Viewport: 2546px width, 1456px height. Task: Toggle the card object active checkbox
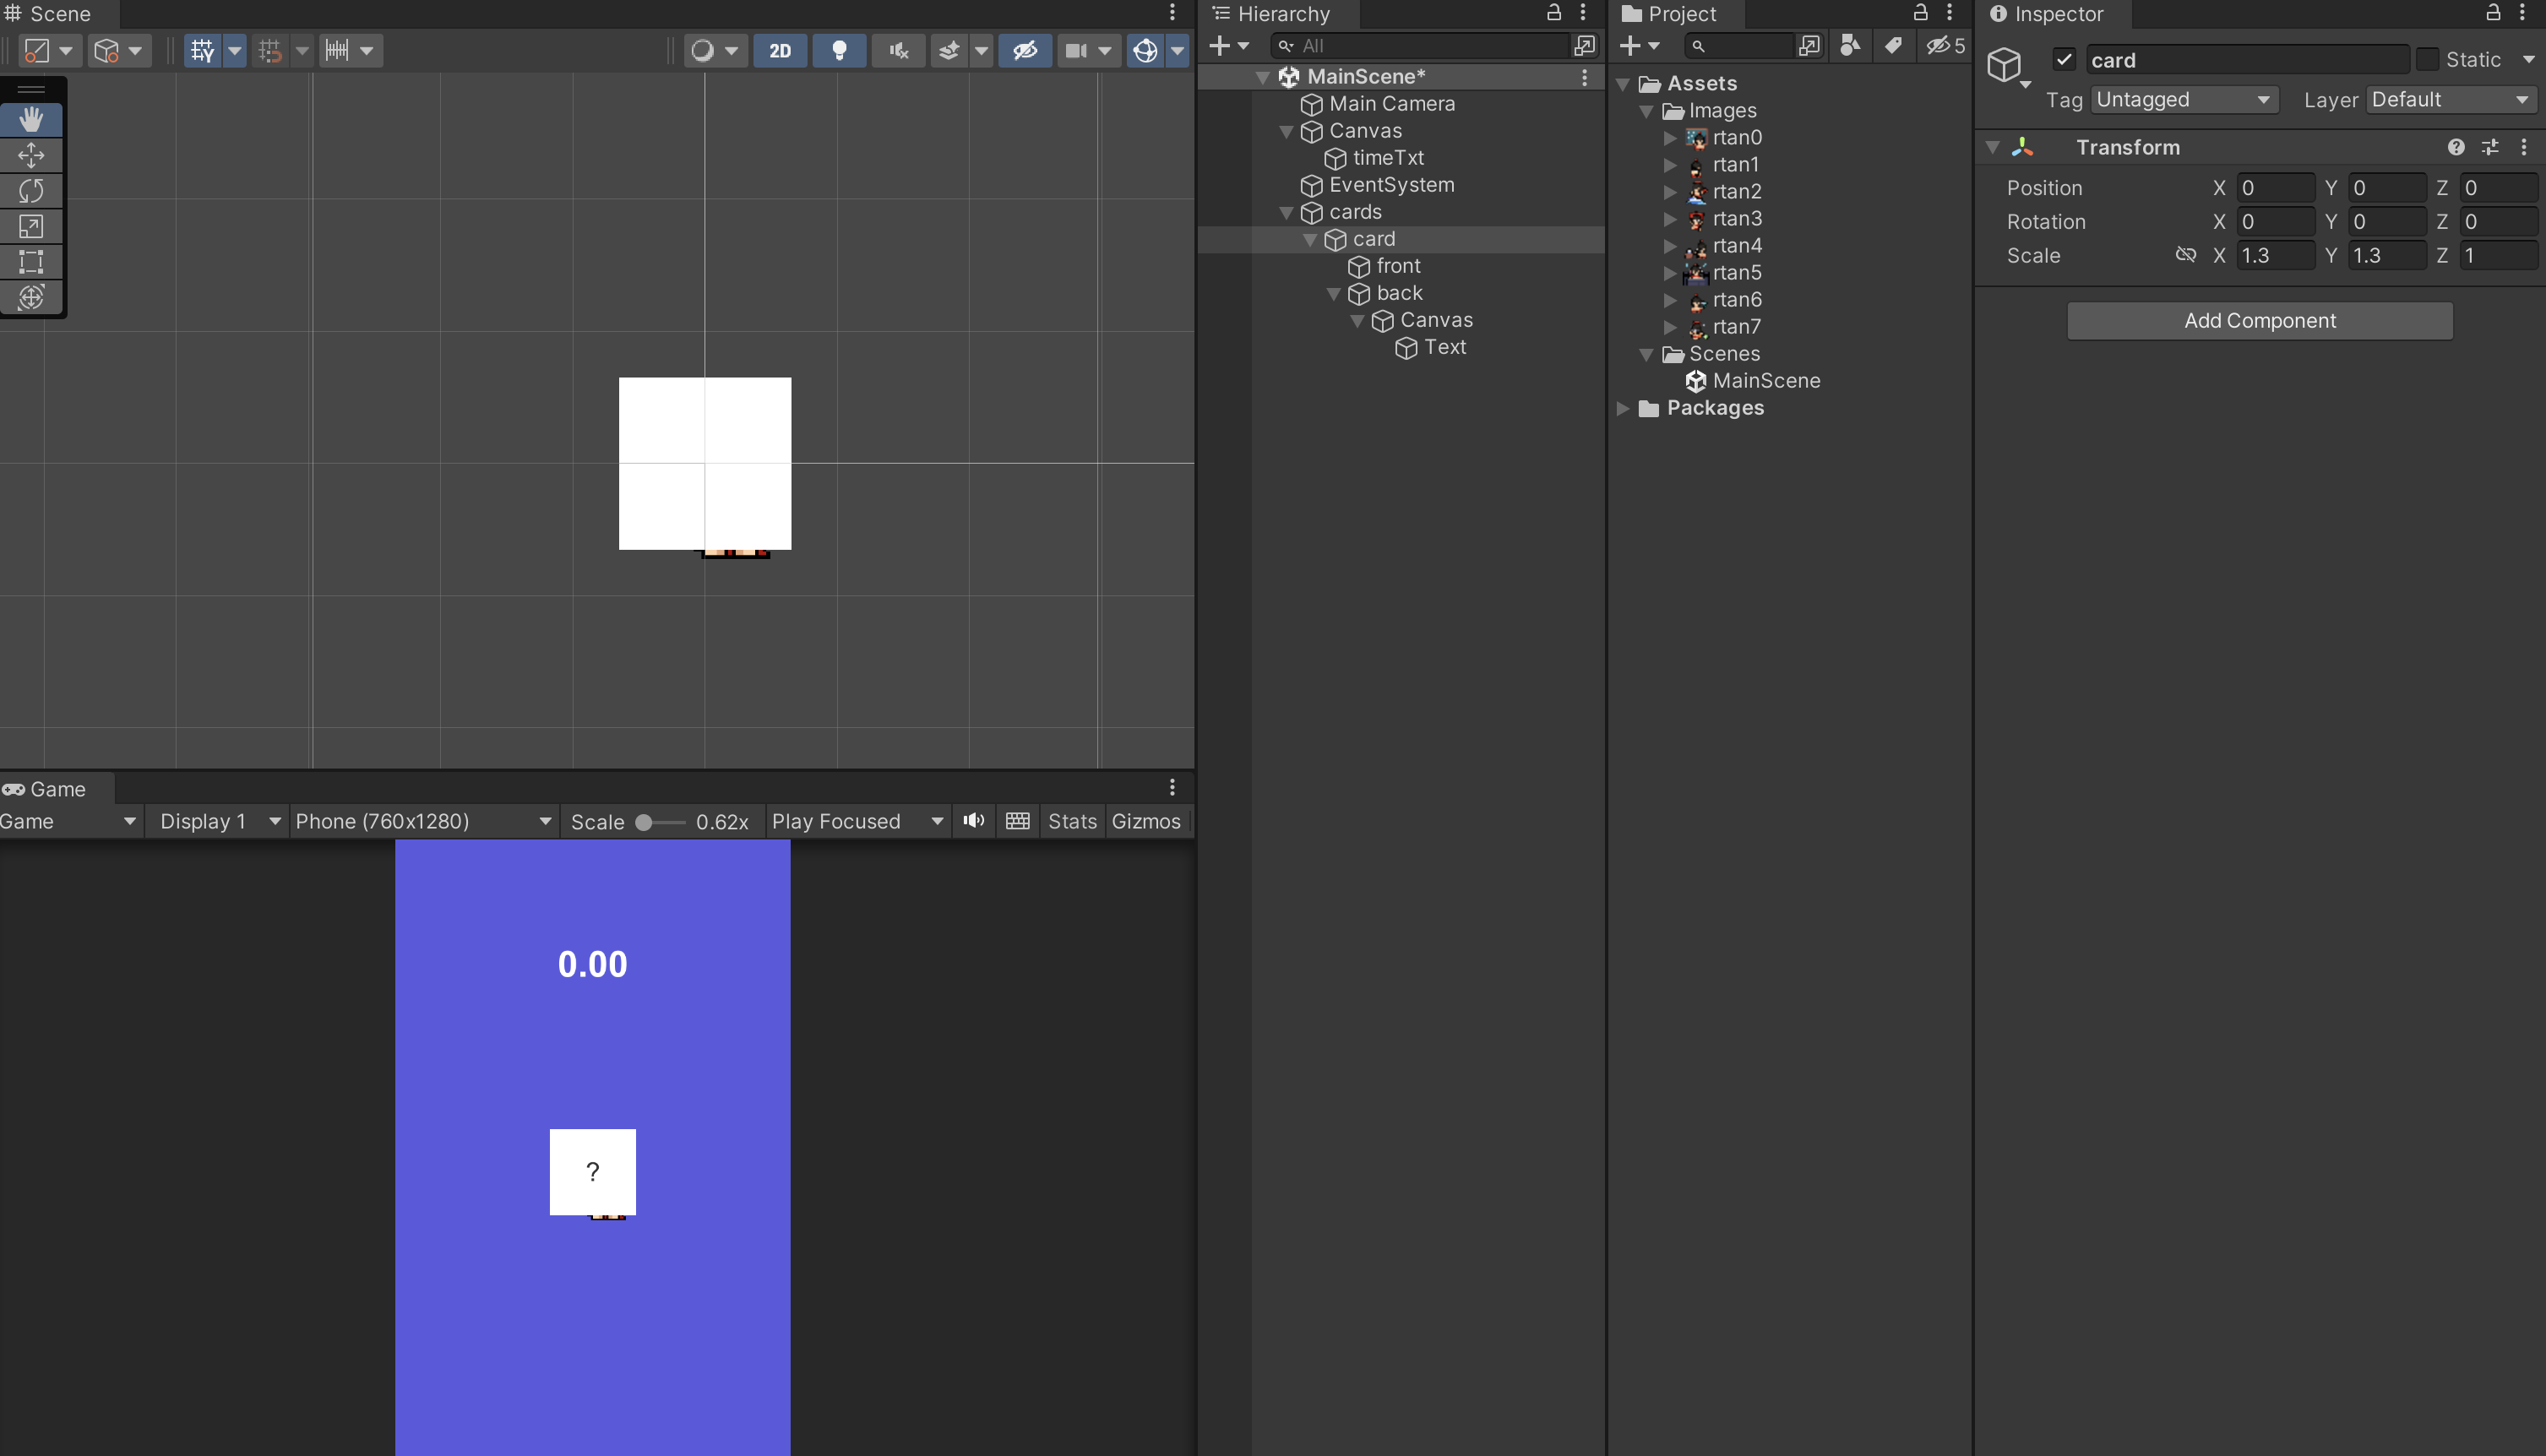[x=2064, y=60]
